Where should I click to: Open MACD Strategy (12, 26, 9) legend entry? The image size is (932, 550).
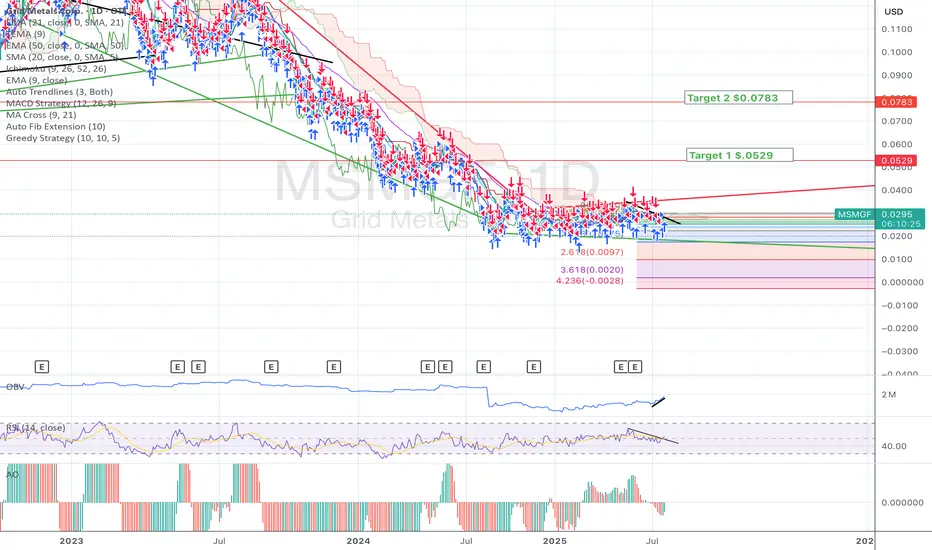click(61, 103)
